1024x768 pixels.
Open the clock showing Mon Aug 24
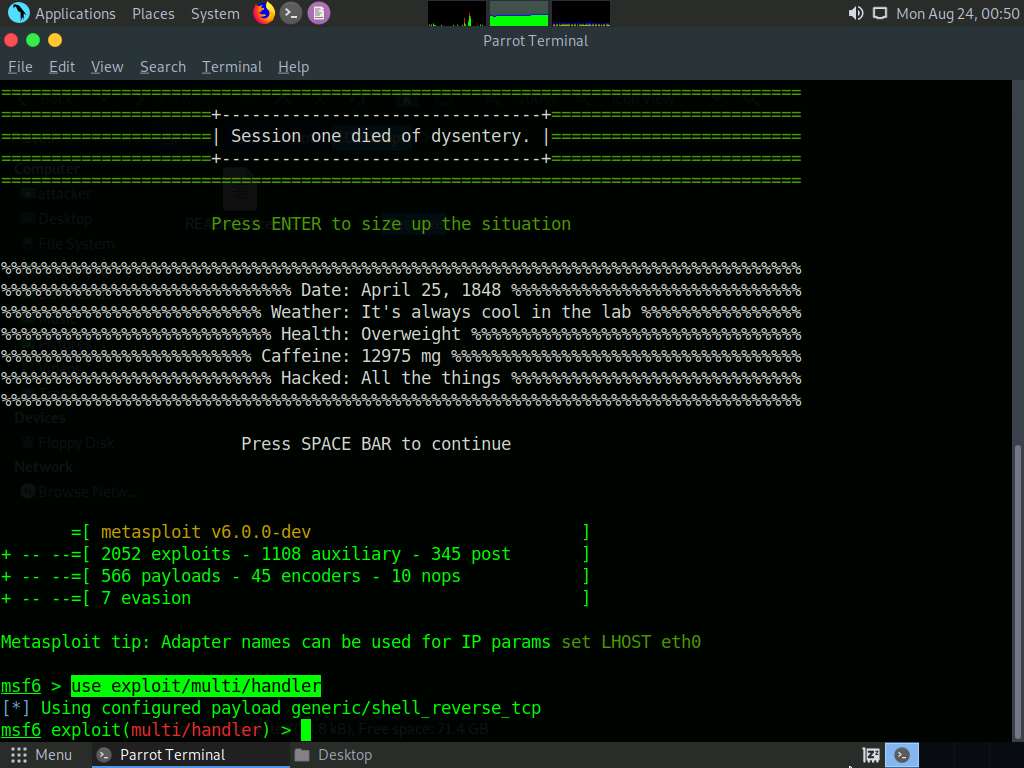tap(957, 13)
